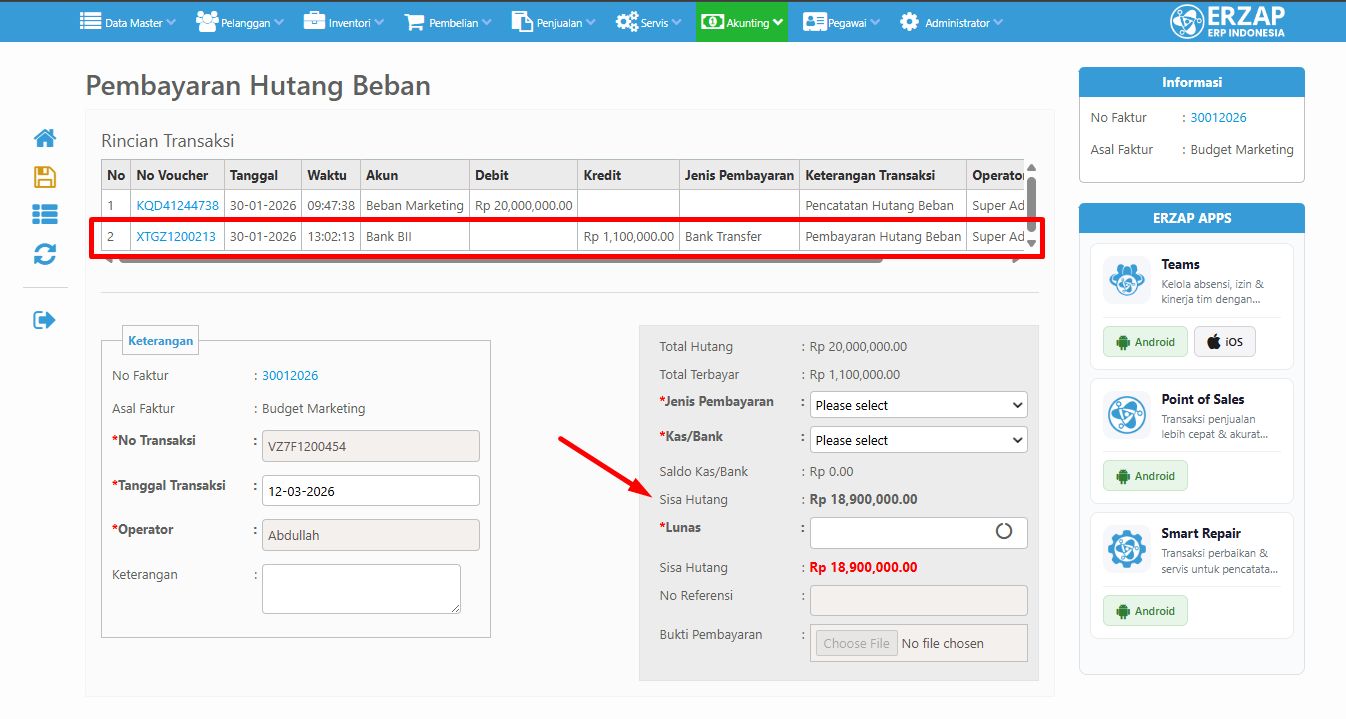Open the Kas/Bank select dropdown
Screen dimensions: 1346x719
tap(918, 440)
